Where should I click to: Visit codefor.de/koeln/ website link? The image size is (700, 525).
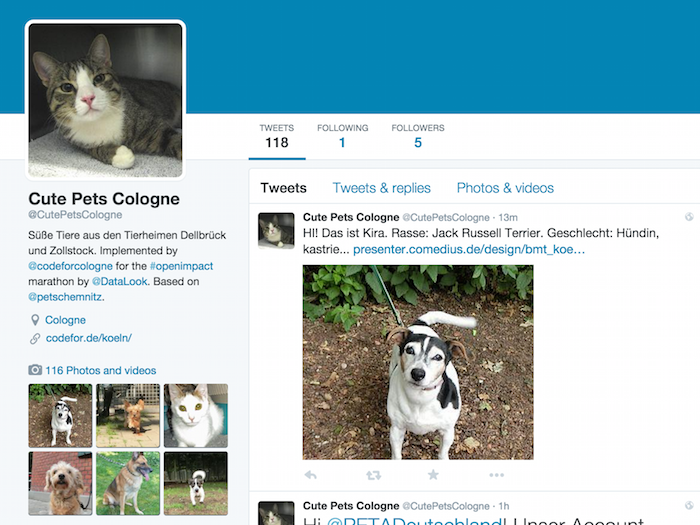point(88,338)
